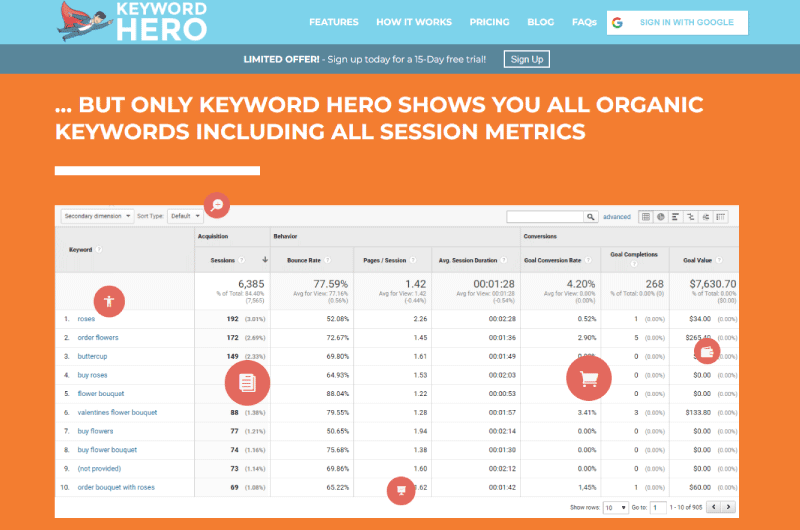The image size is (800, 530).
Task: Open the roses keyword link
Action: click(x=86, y=319)
